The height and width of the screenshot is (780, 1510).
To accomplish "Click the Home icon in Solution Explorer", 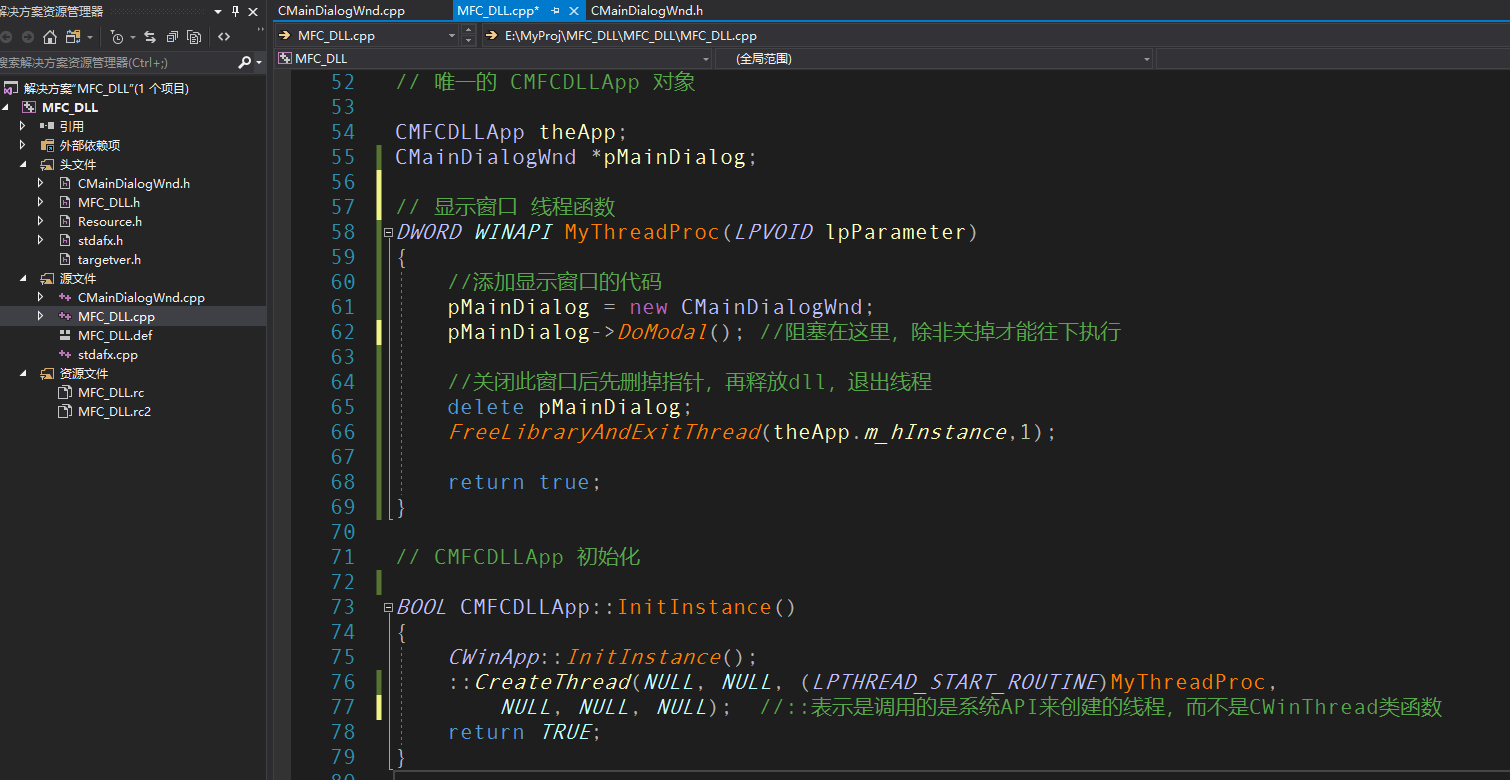I will pyautogui.click(x=50, y=37).
